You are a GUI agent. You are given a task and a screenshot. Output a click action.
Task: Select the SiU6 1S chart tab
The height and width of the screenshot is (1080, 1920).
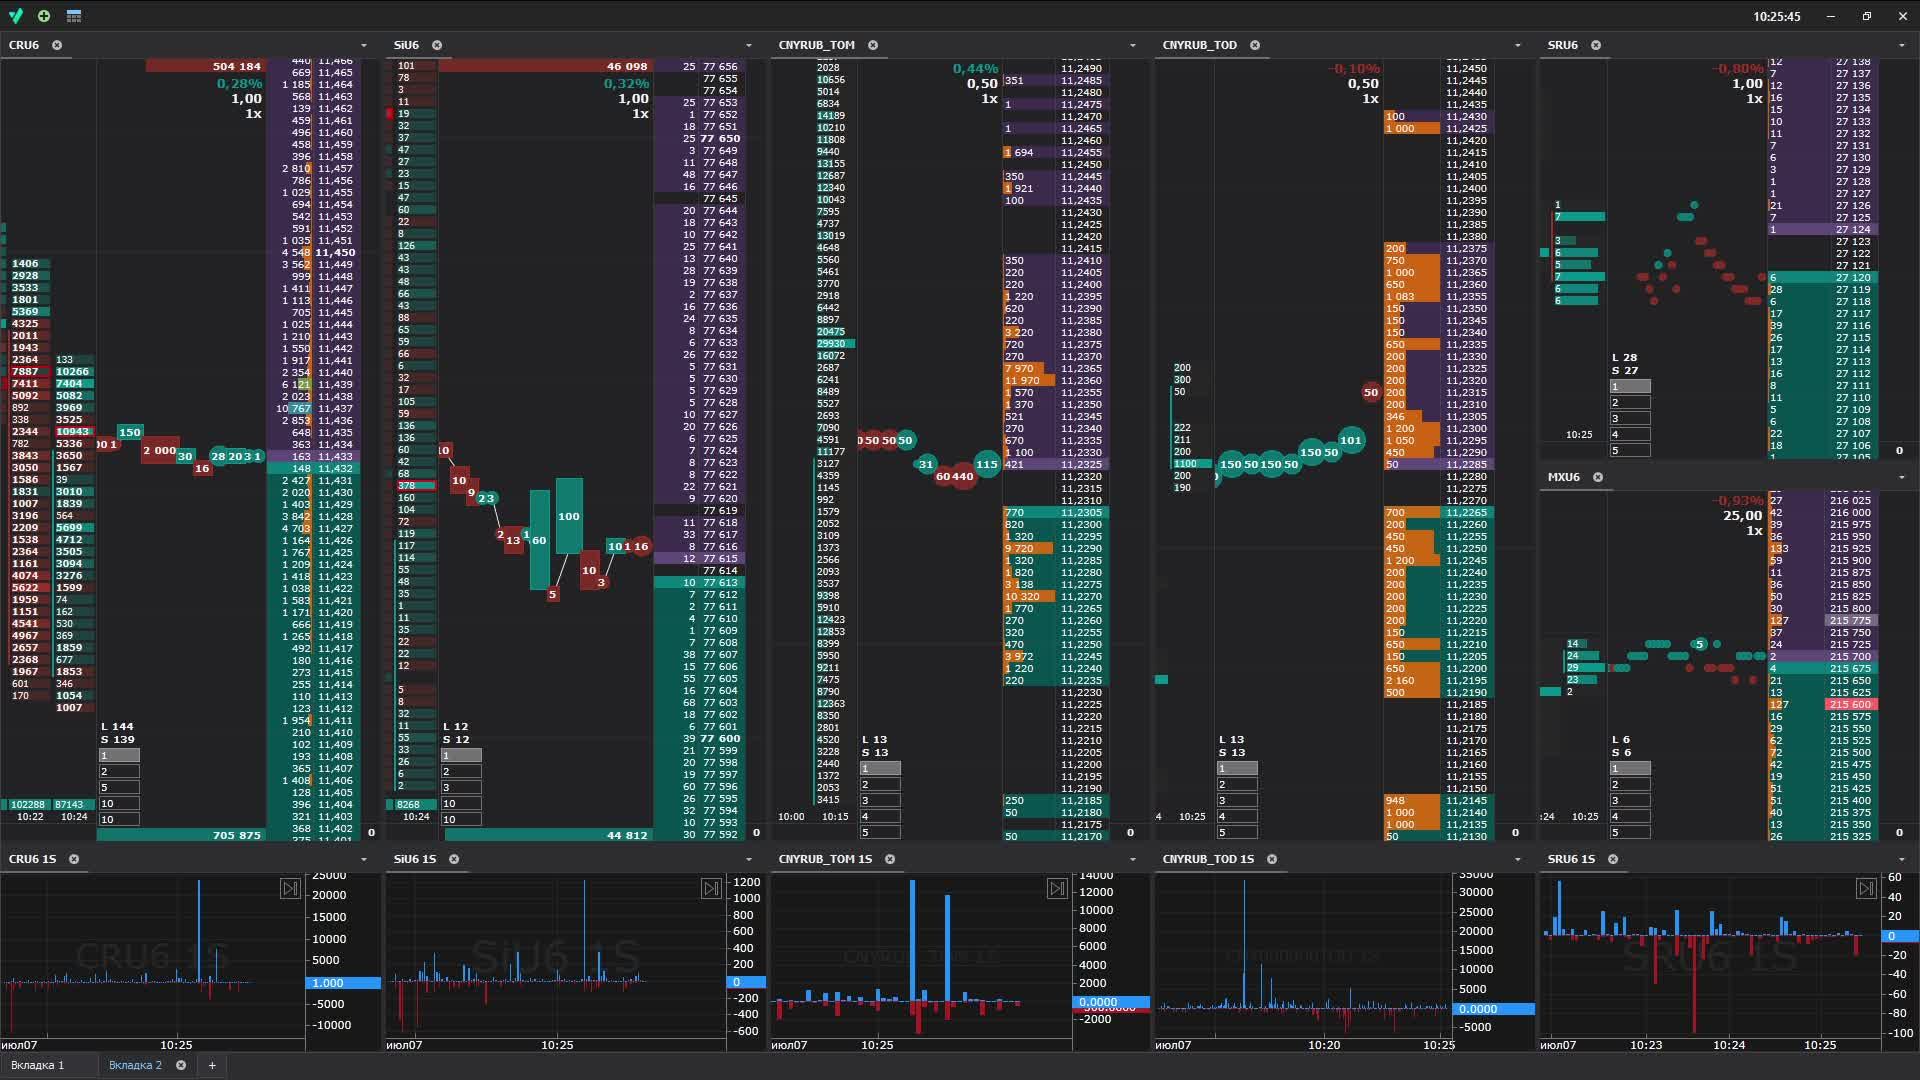(414, 859)
